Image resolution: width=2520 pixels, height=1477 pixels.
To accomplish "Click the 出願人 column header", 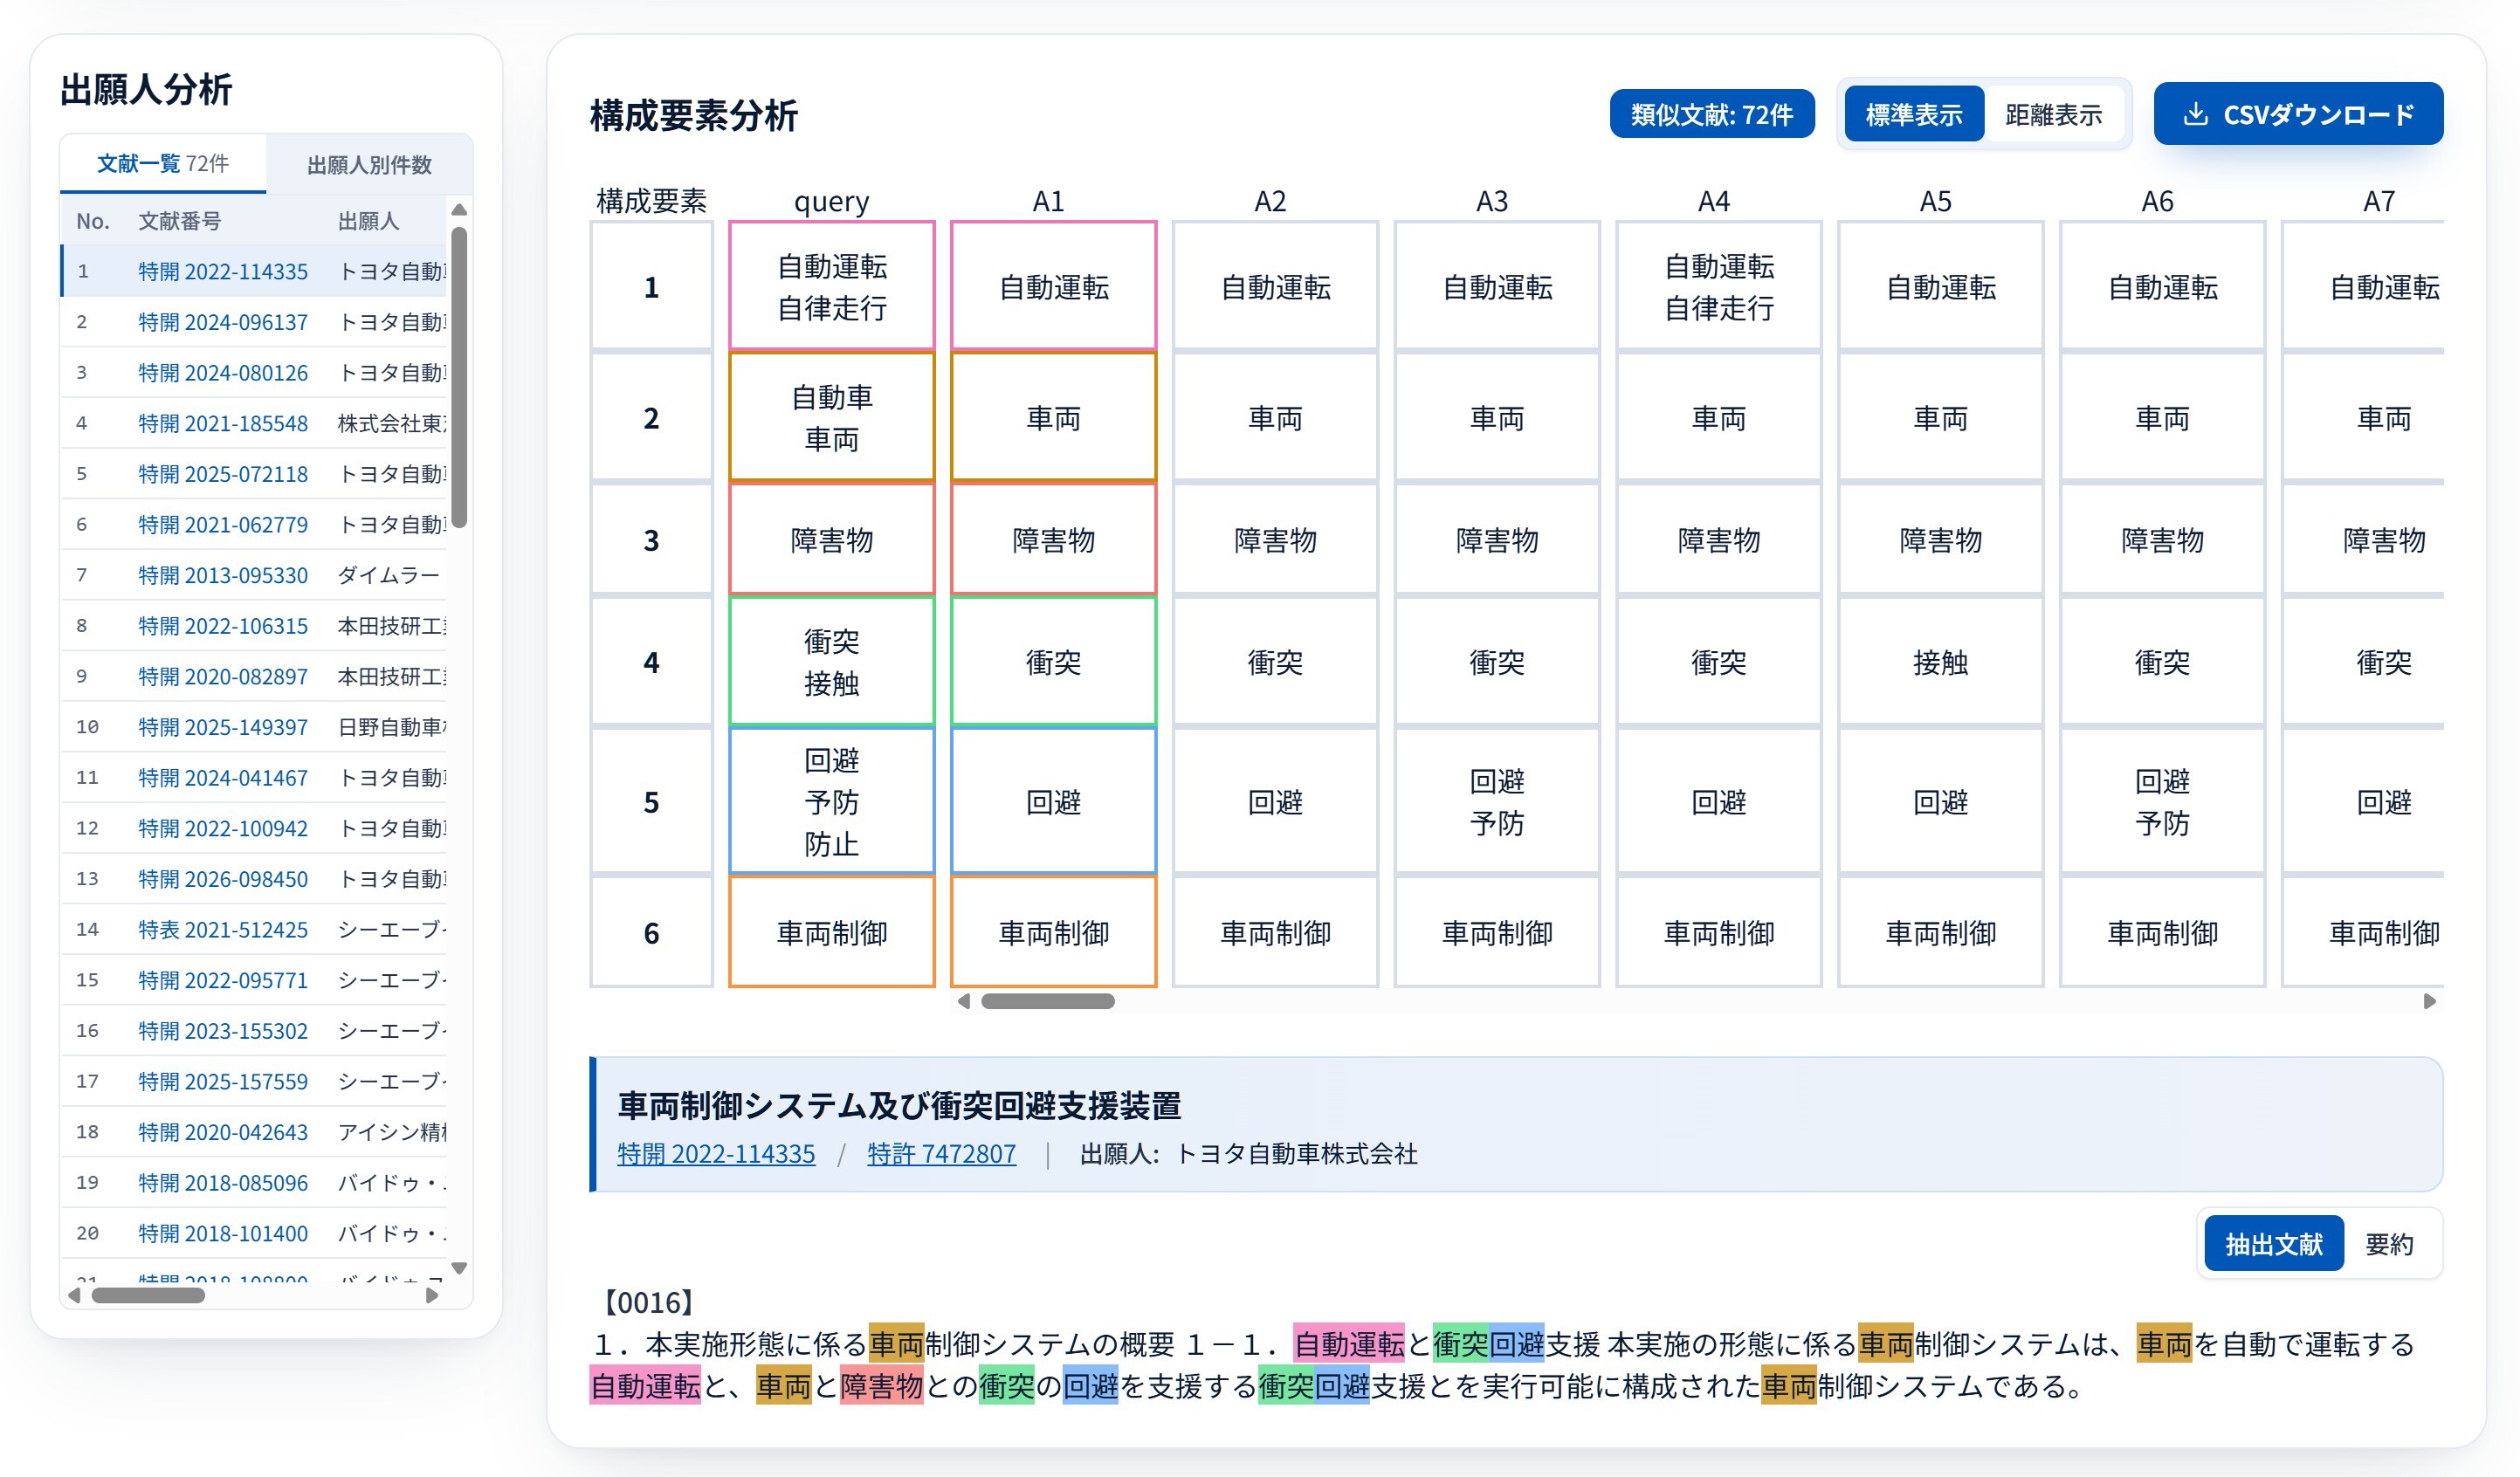I will [x=368, y=221].
